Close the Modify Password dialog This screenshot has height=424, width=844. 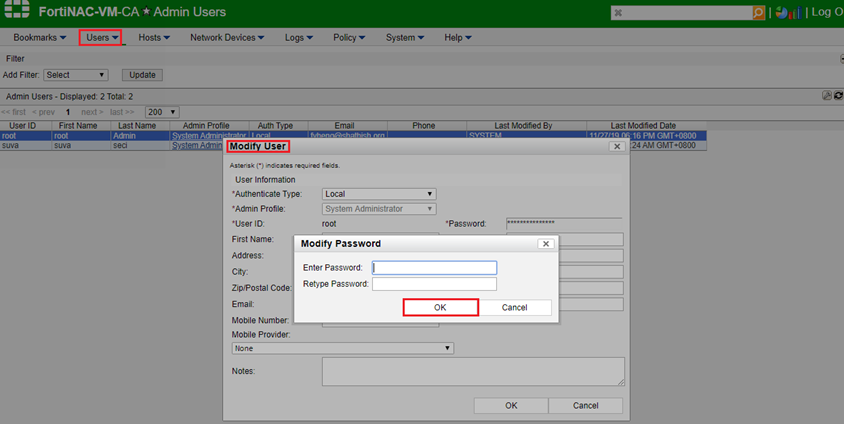click(x=546, y=243)
